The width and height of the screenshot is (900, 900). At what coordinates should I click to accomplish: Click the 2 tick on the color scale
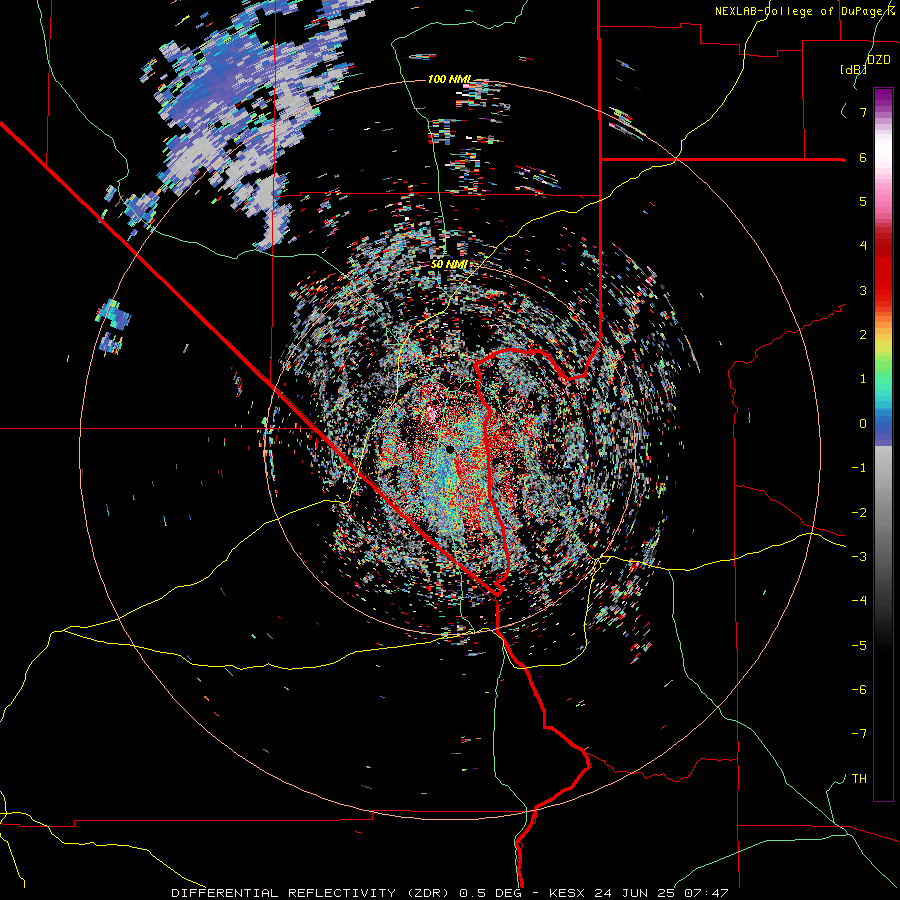coord(863,335)
